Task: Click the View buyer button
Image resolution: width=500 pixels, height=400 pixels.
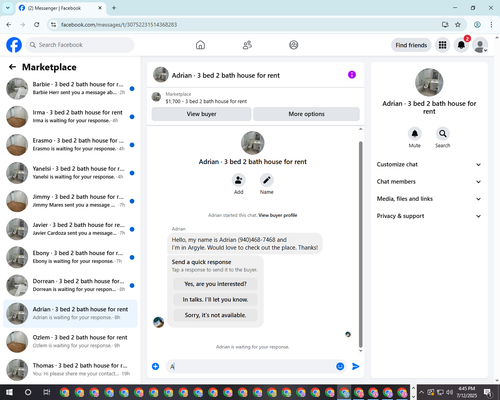Action: tap(201, 114)
